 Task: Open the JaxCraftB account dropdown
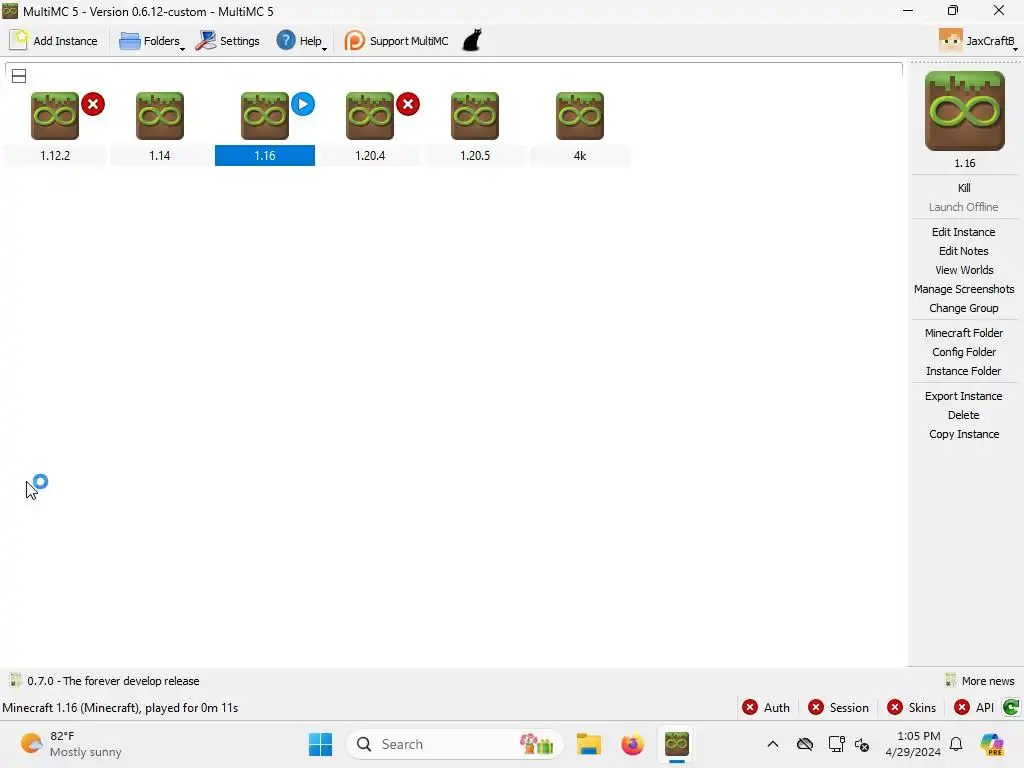click(978, 40)
